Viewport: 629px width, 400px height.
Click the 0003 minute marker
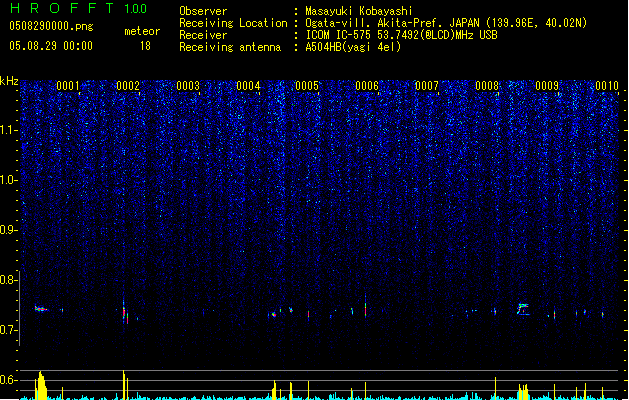188,86
